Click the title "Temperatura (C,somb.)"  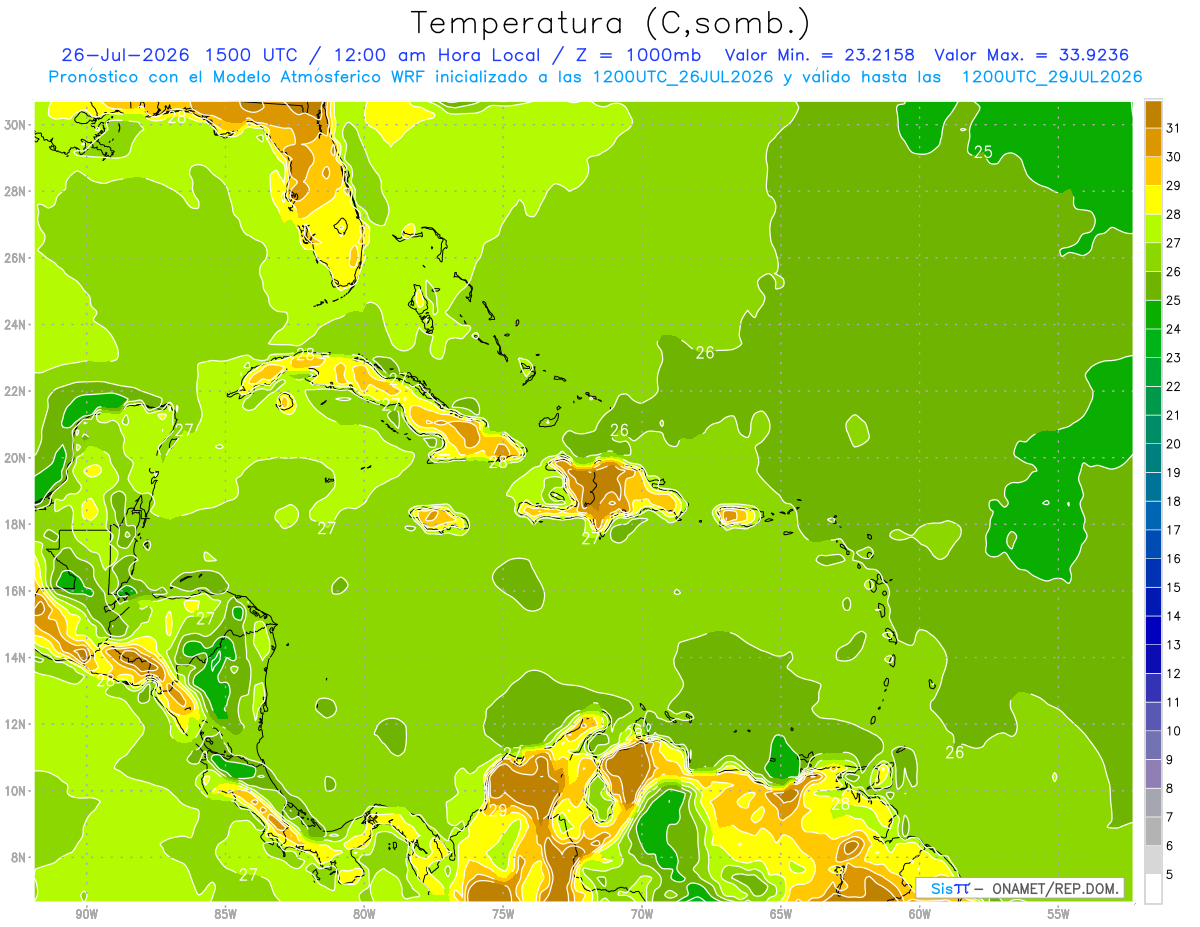(x=611, y=23)
